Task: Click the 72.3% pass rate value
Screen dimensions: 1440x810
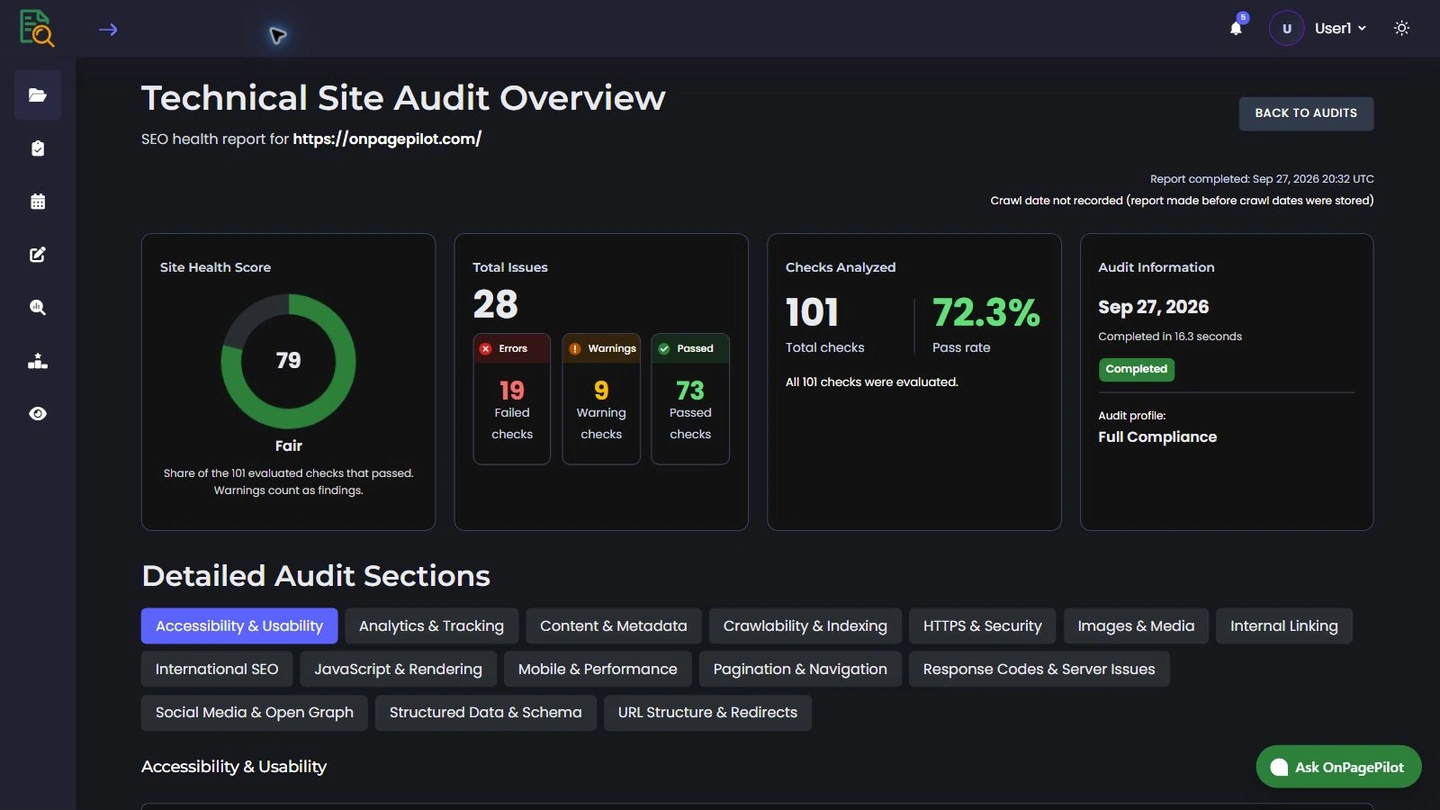Action: tap(986, 313)
